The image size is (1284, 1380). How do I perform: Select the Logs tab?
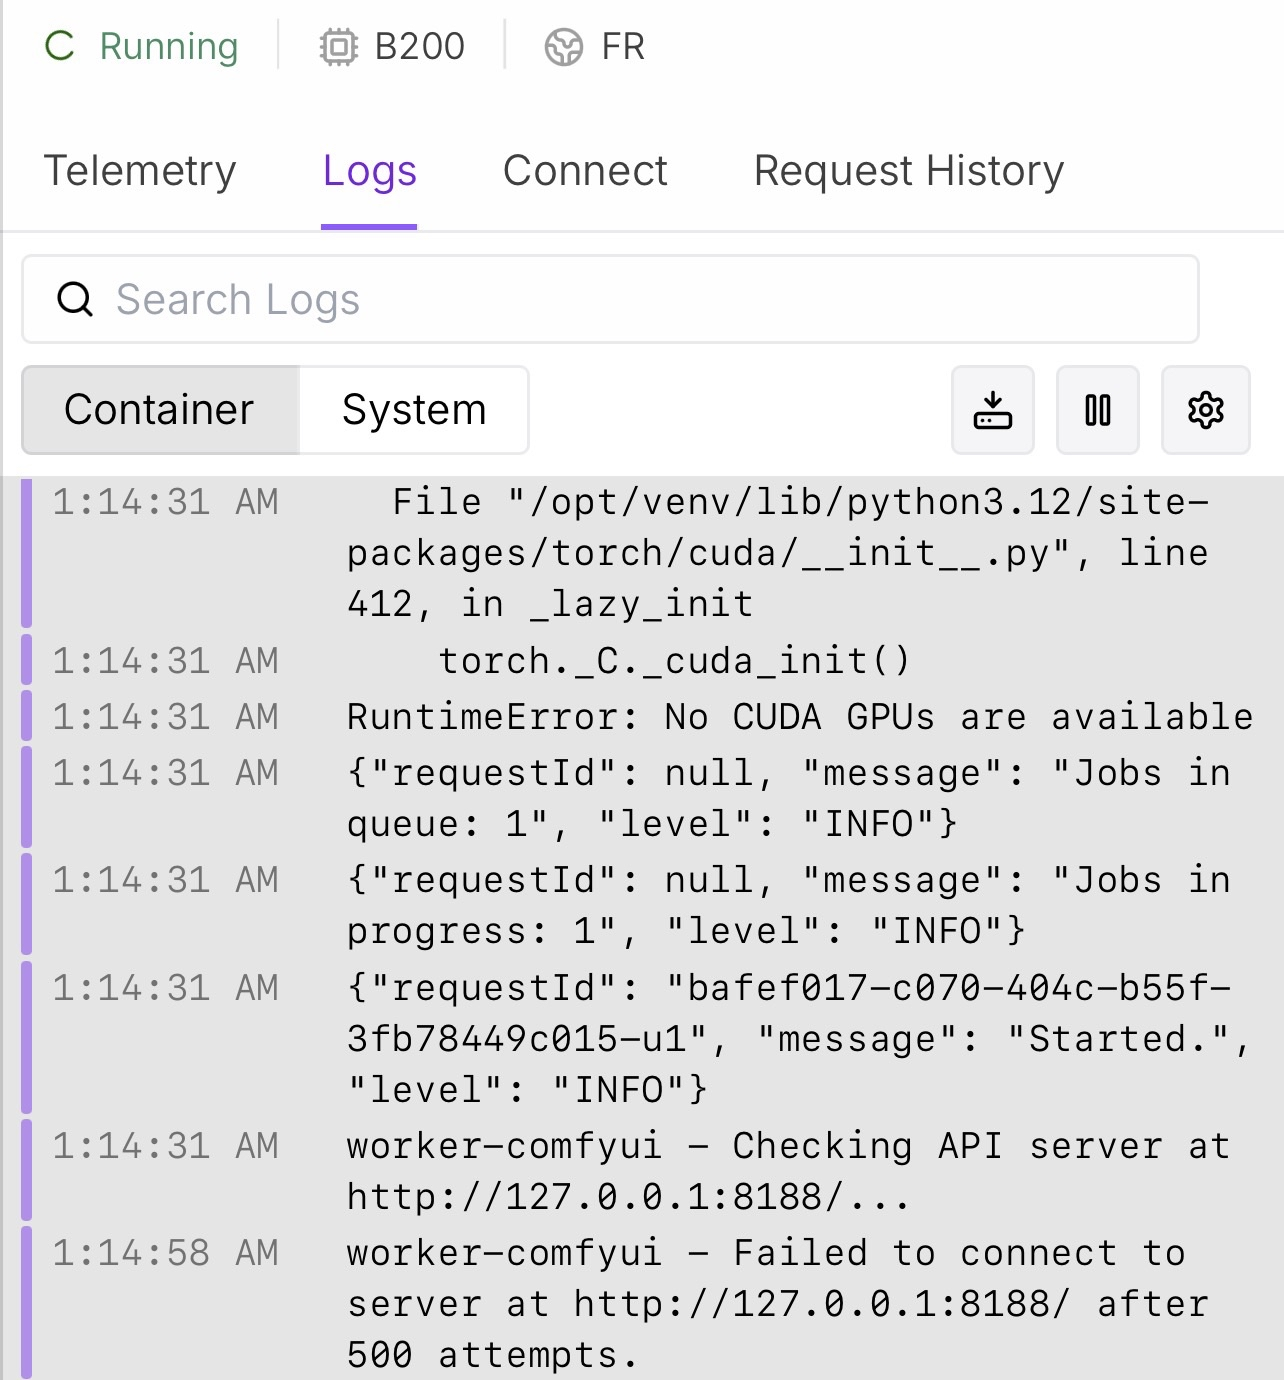tap(369, 171)
